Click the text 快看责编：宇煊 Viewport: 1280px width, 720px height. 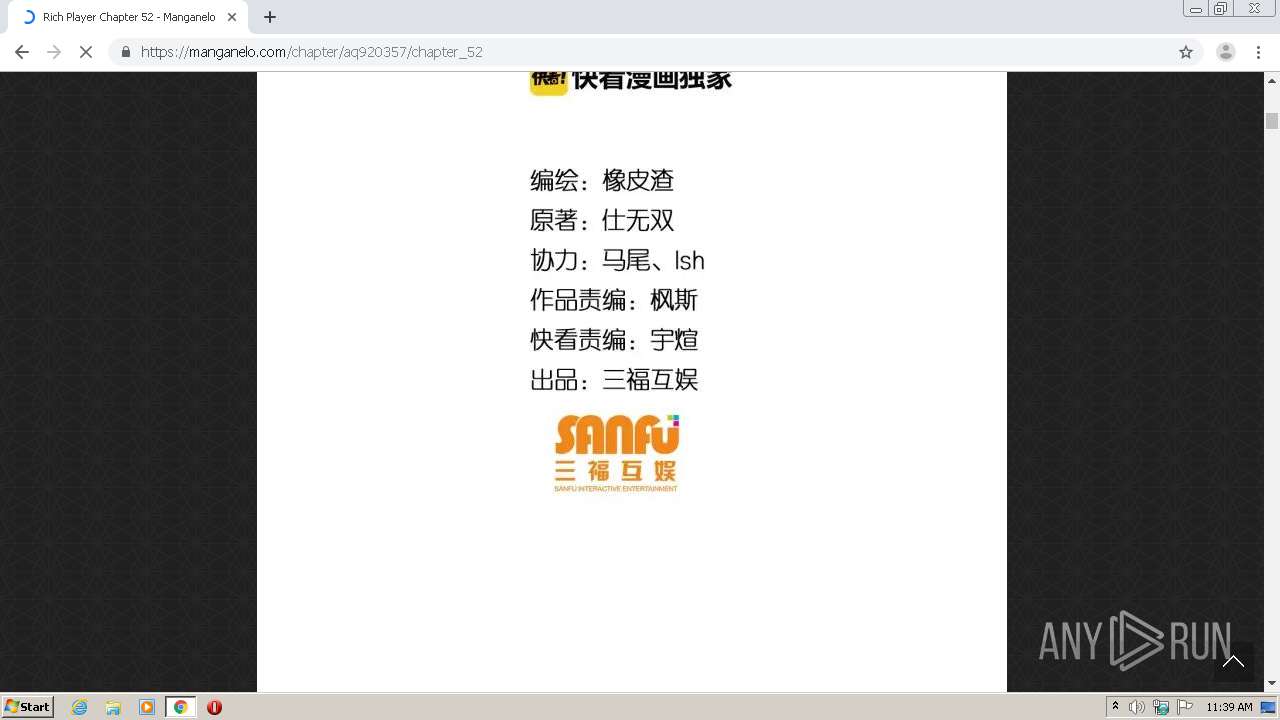(x=614, y=340)
